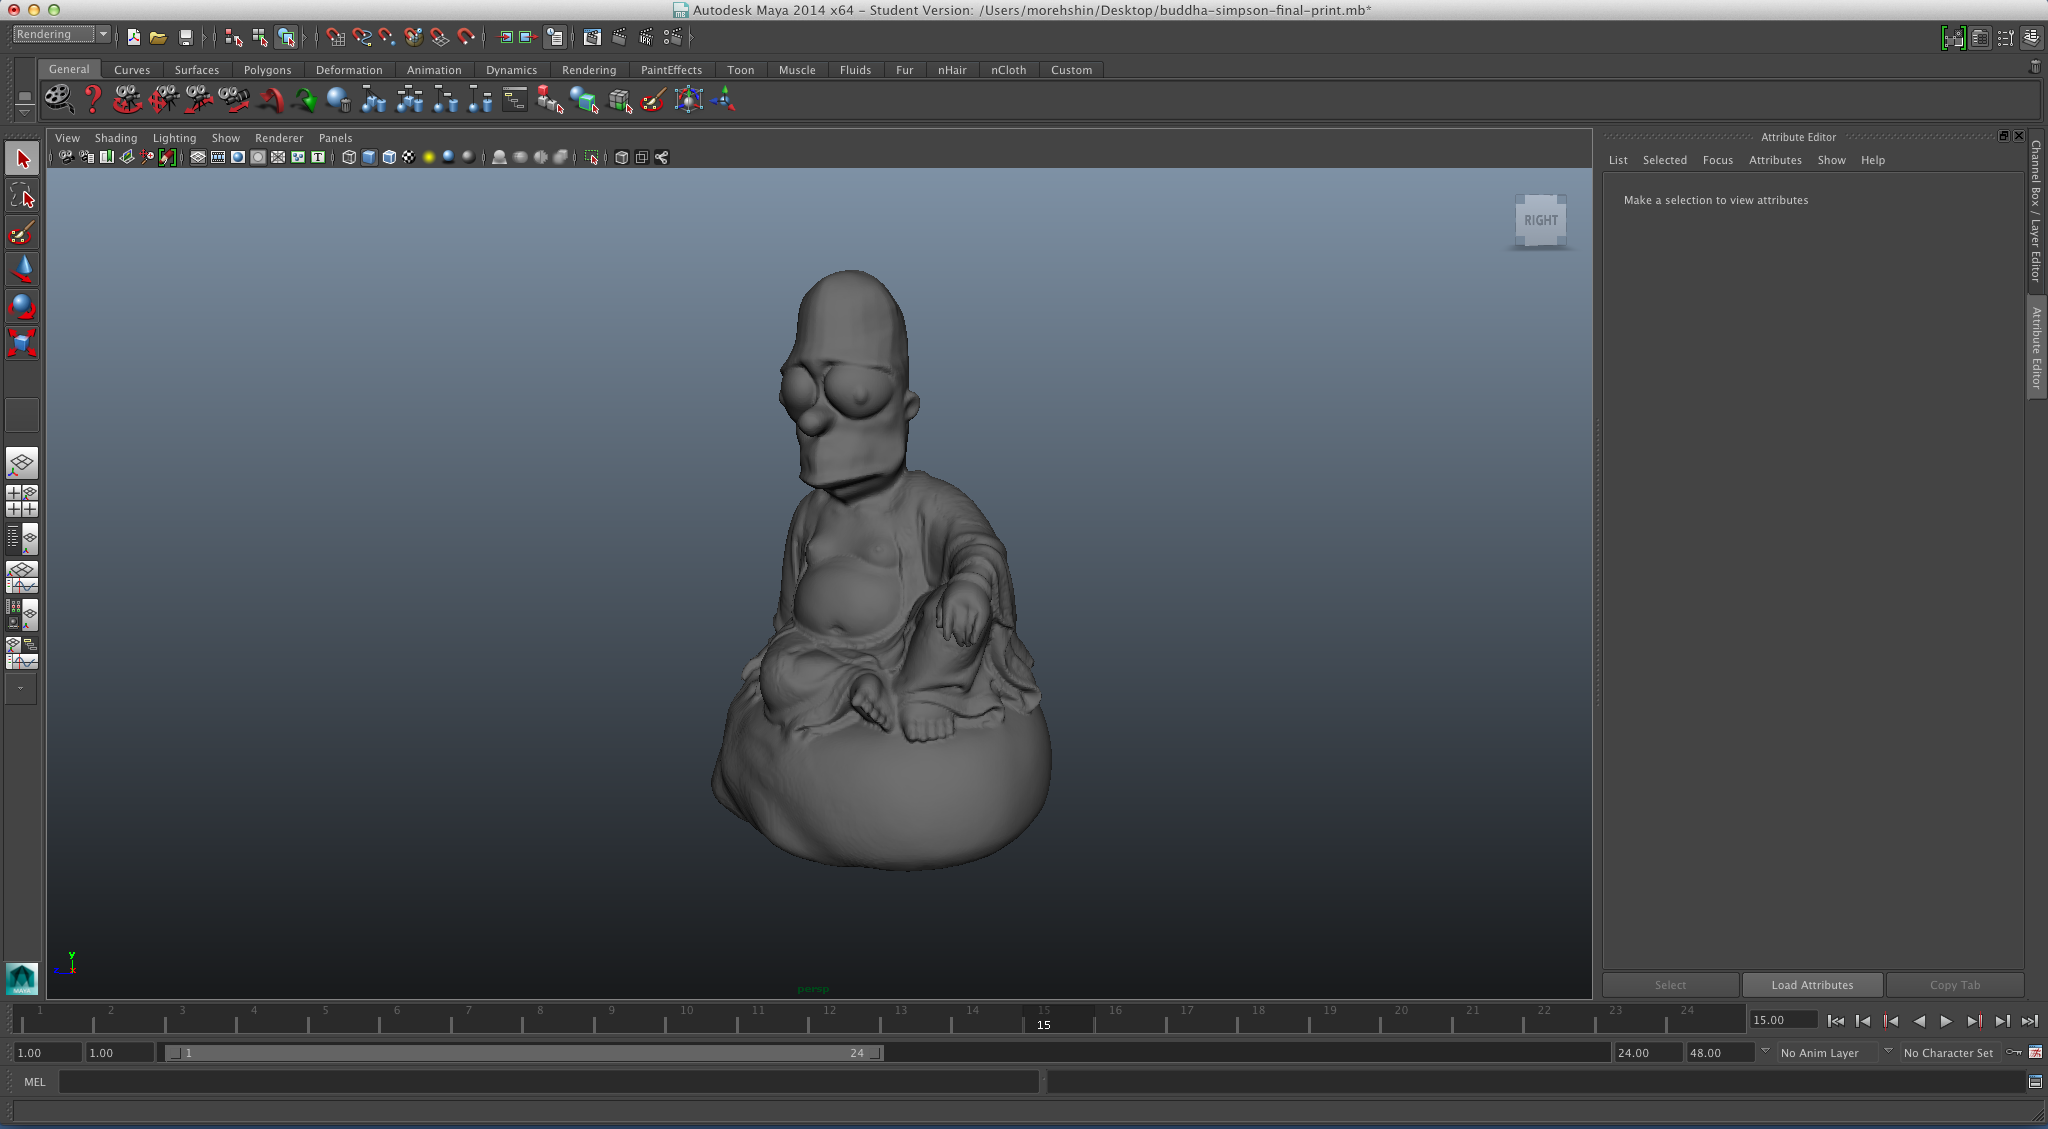Click the paint brush shelf icon
Viewport: 2048px width, 1129px height.
click(653, 99)
